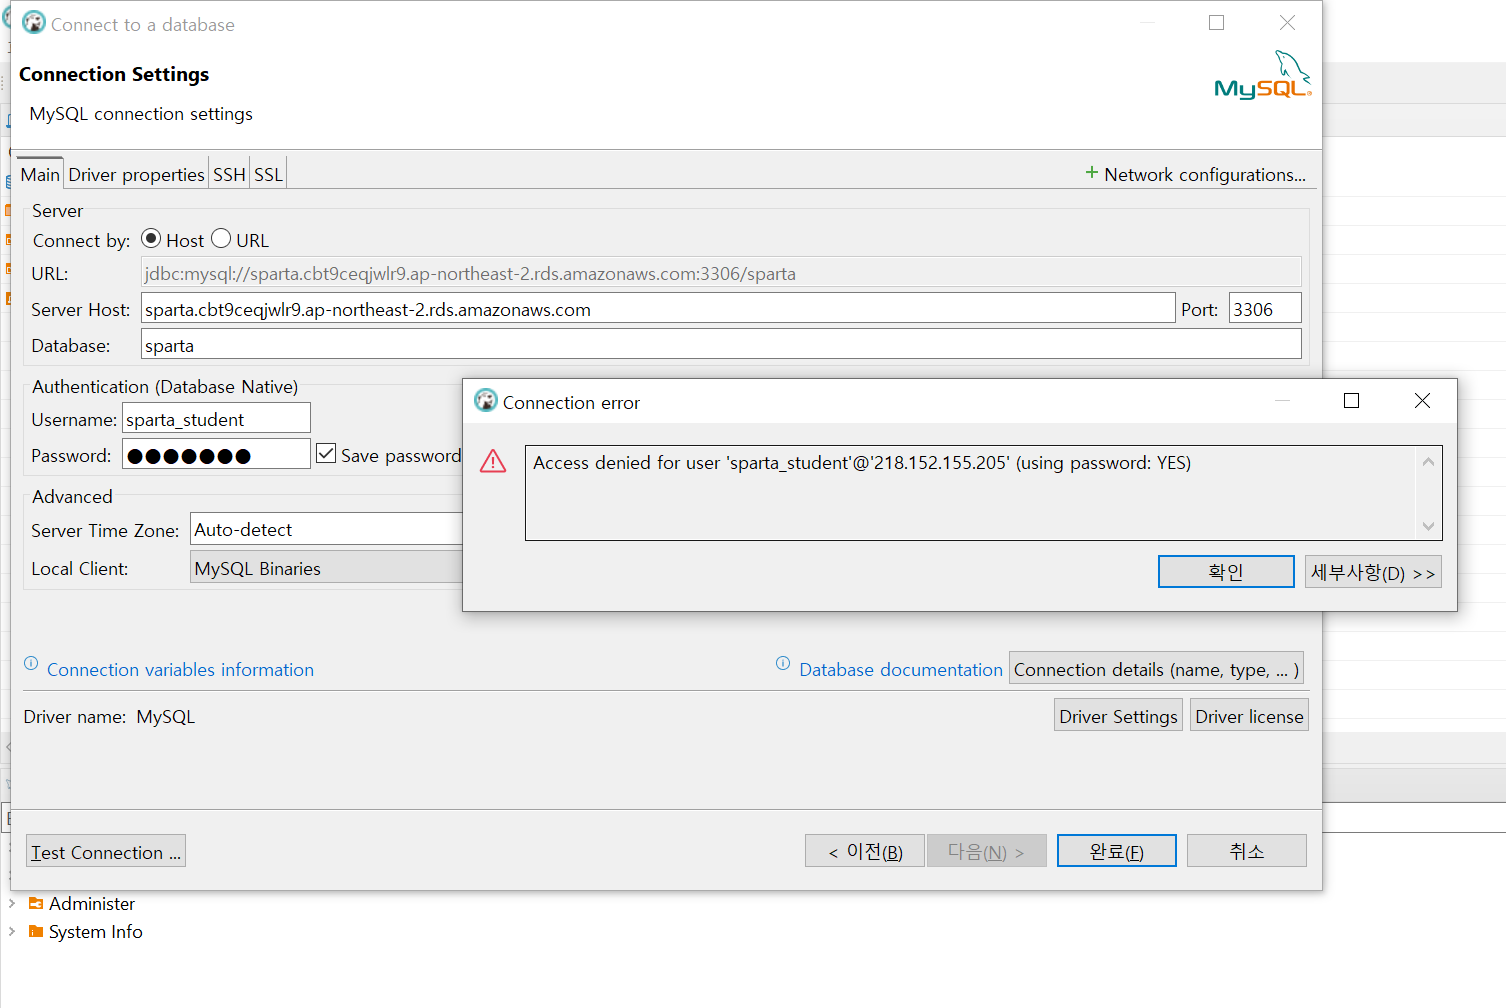Viewport: 1506px width, 1008px height.
Task: Close the Connect to a database window
Action: (x=1287, y=22)
